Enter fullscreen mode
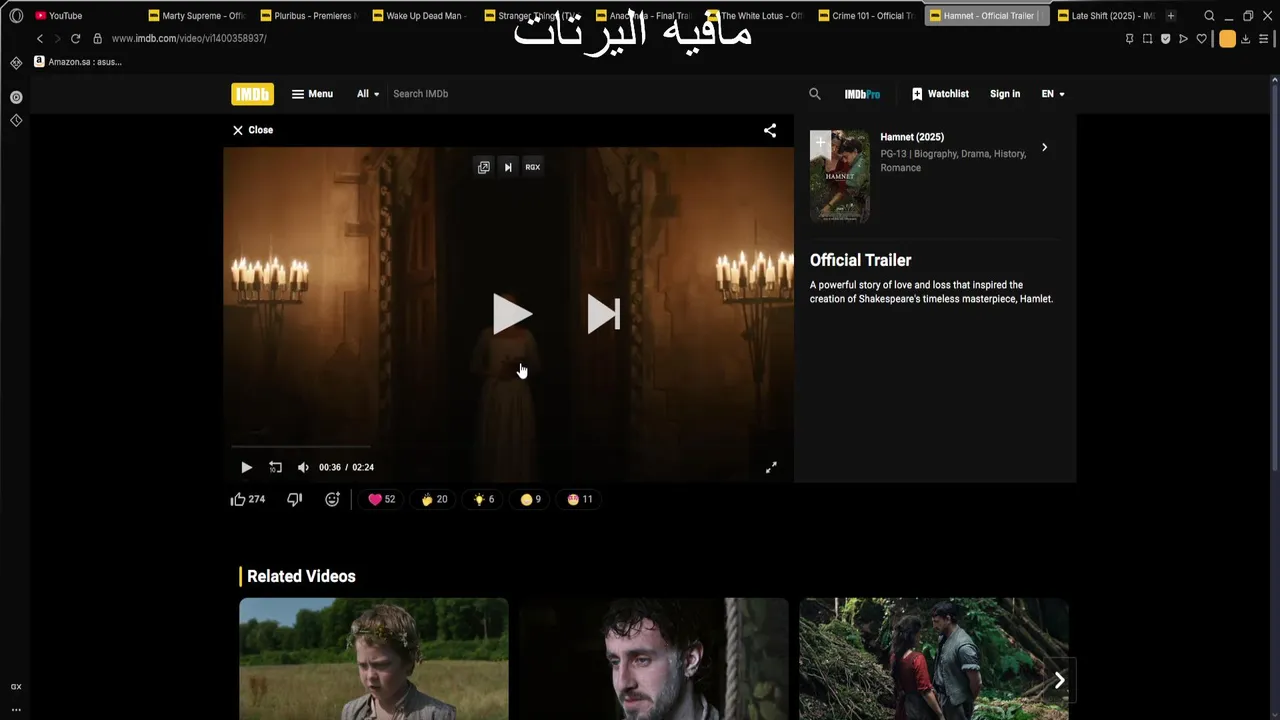The width and height of the screenshot is (1280, 720). click(x=771, y=467)
